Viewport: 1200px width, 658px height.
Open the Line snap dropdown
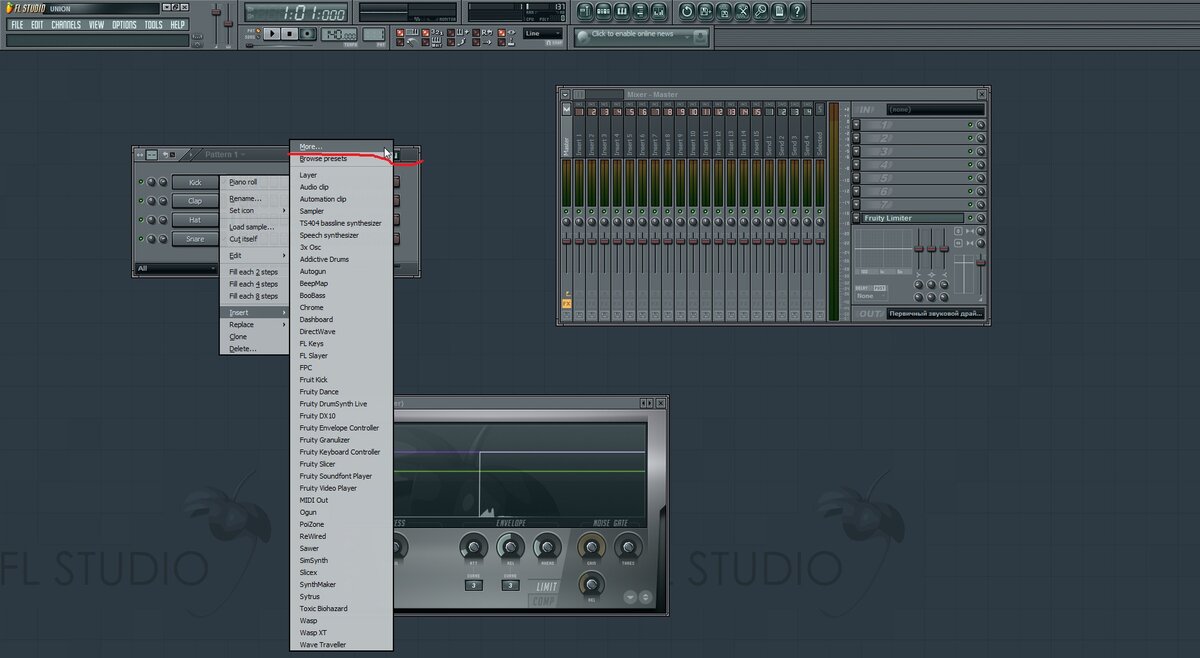click(543, 33)
